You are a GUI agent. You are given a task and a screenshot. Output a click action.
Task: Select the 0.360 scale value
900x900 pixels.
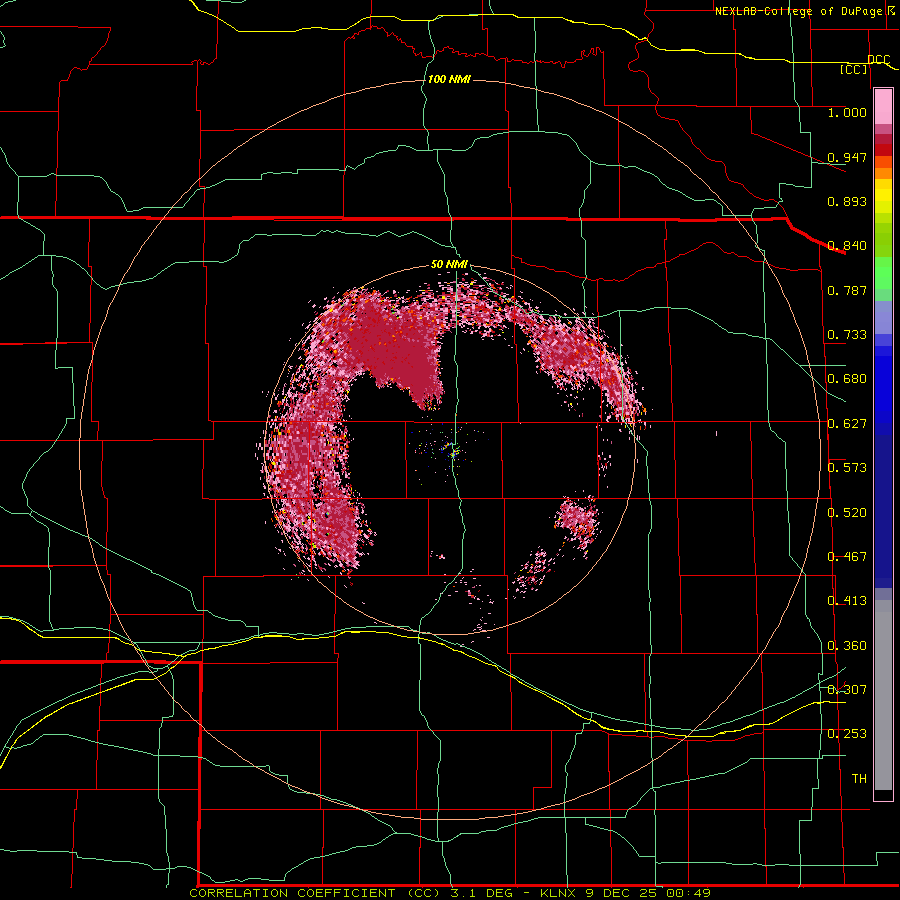pyautogui.click(x=847, y=646)
